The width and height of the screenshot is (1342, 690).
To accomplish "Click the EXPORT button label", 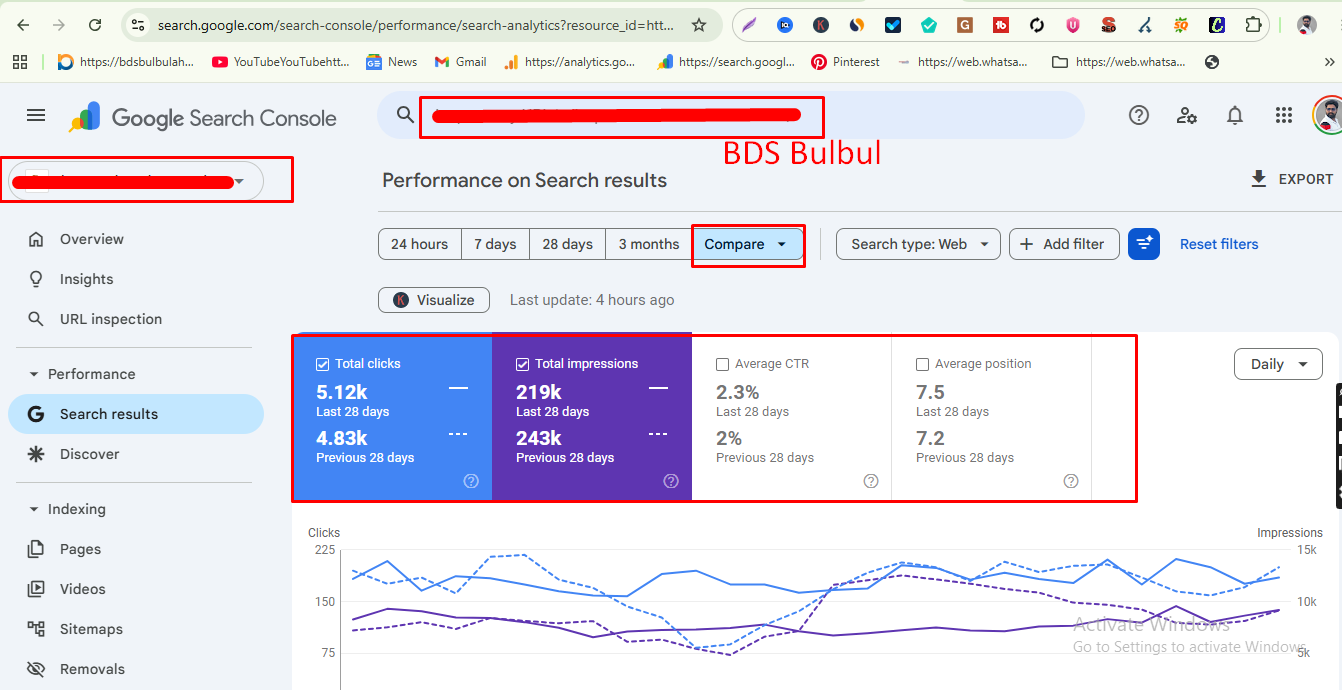I will click(x=1306, y=179).
